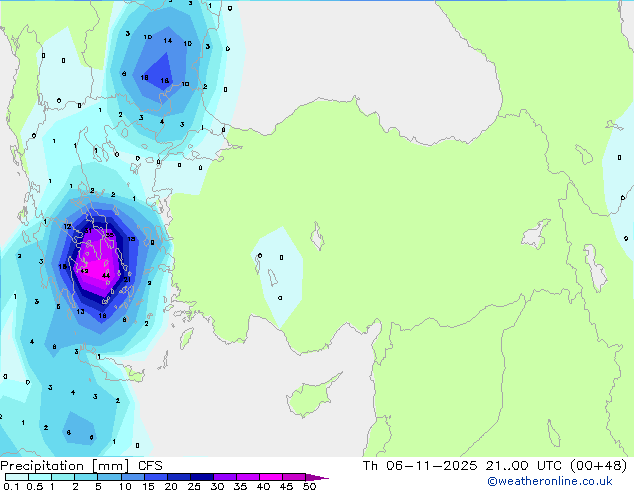Screen dimensions: 634x490
Task: Pick the legend swatch between 10 and 15
Action: point(133,477)
